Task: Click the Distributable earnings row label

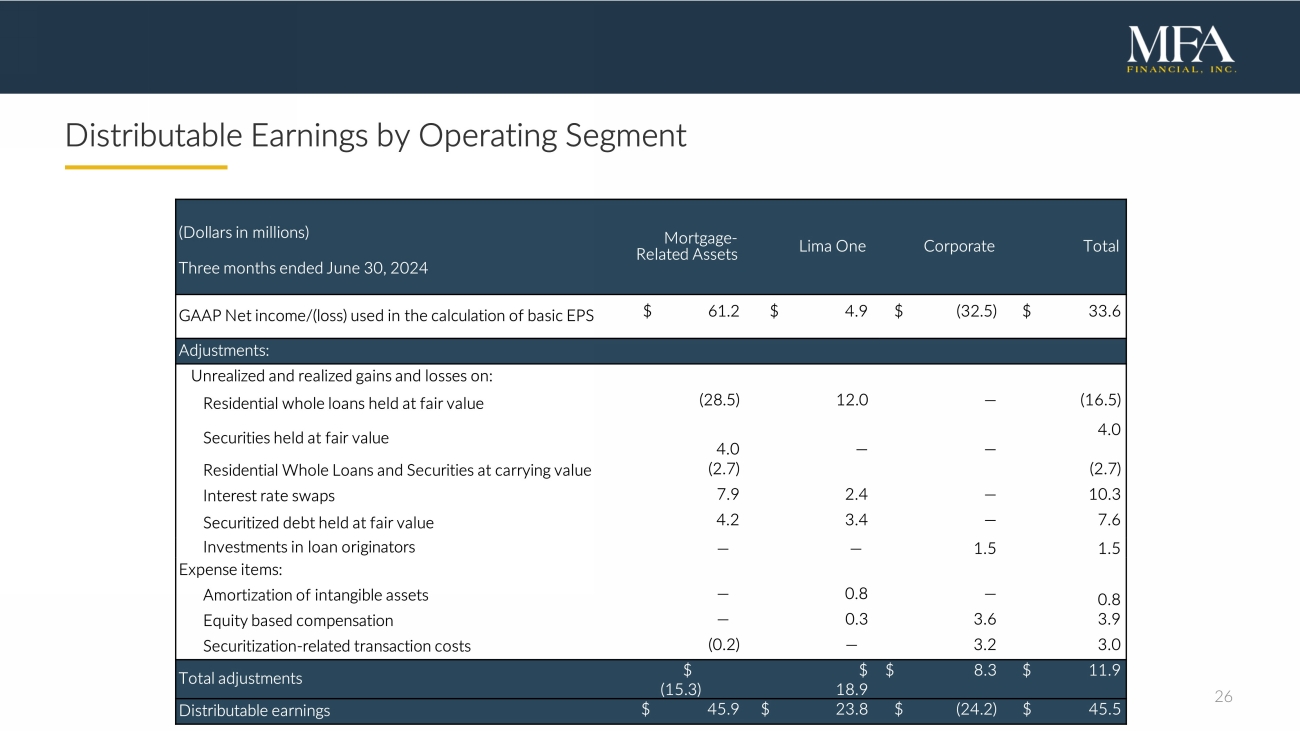Action: (254, 711)
